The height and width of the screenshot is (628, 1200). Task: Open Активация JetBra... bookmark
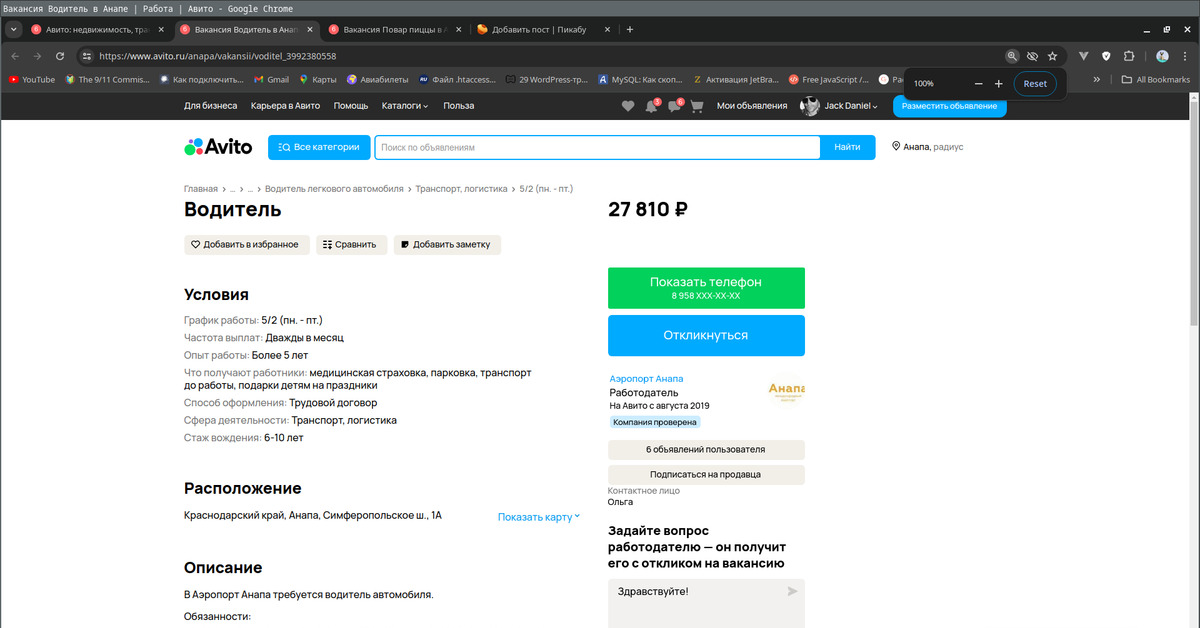(x=737, y=79)
